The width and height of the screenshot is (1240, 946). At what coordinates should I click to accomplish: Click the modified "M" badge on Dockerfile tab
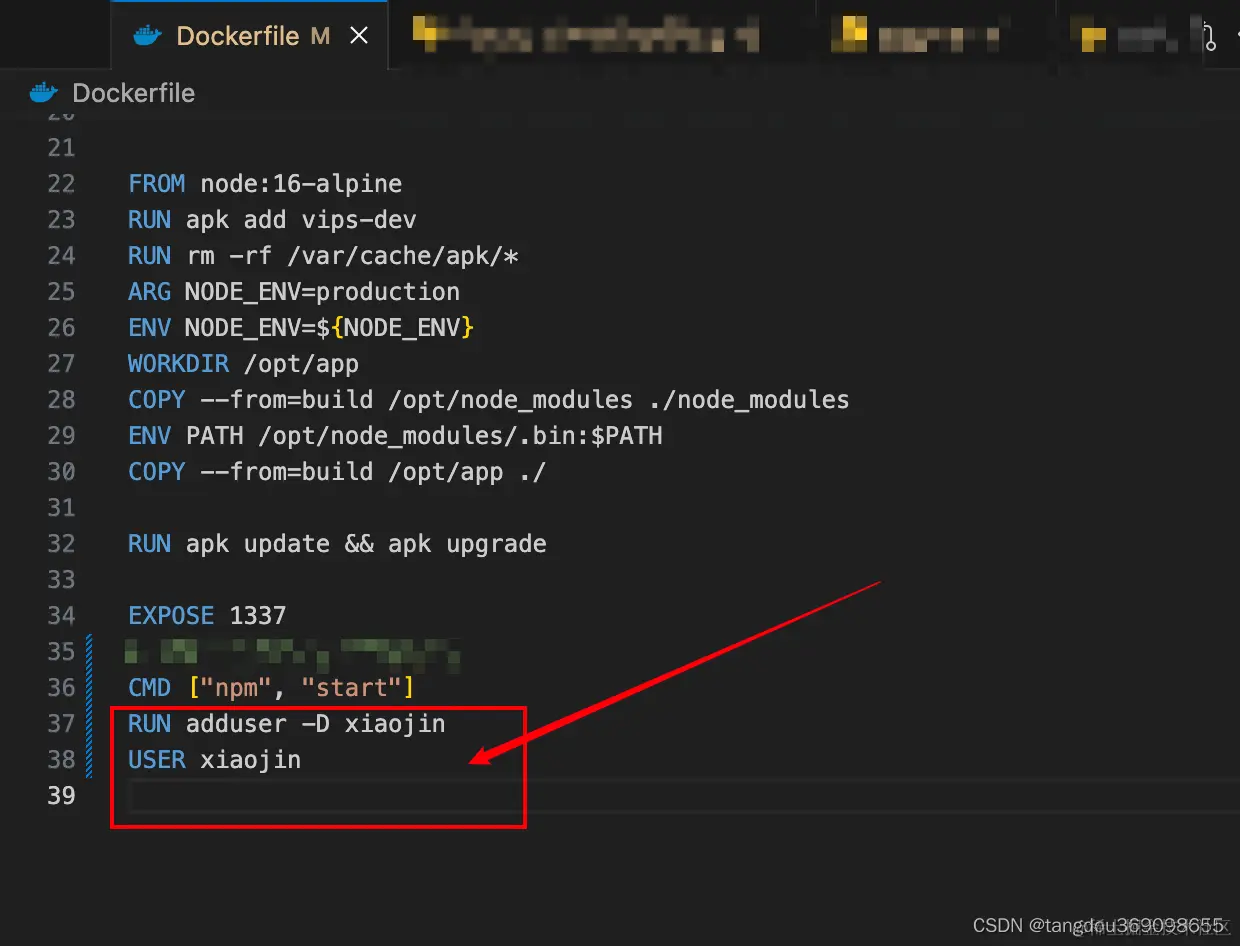click(320, 36)
